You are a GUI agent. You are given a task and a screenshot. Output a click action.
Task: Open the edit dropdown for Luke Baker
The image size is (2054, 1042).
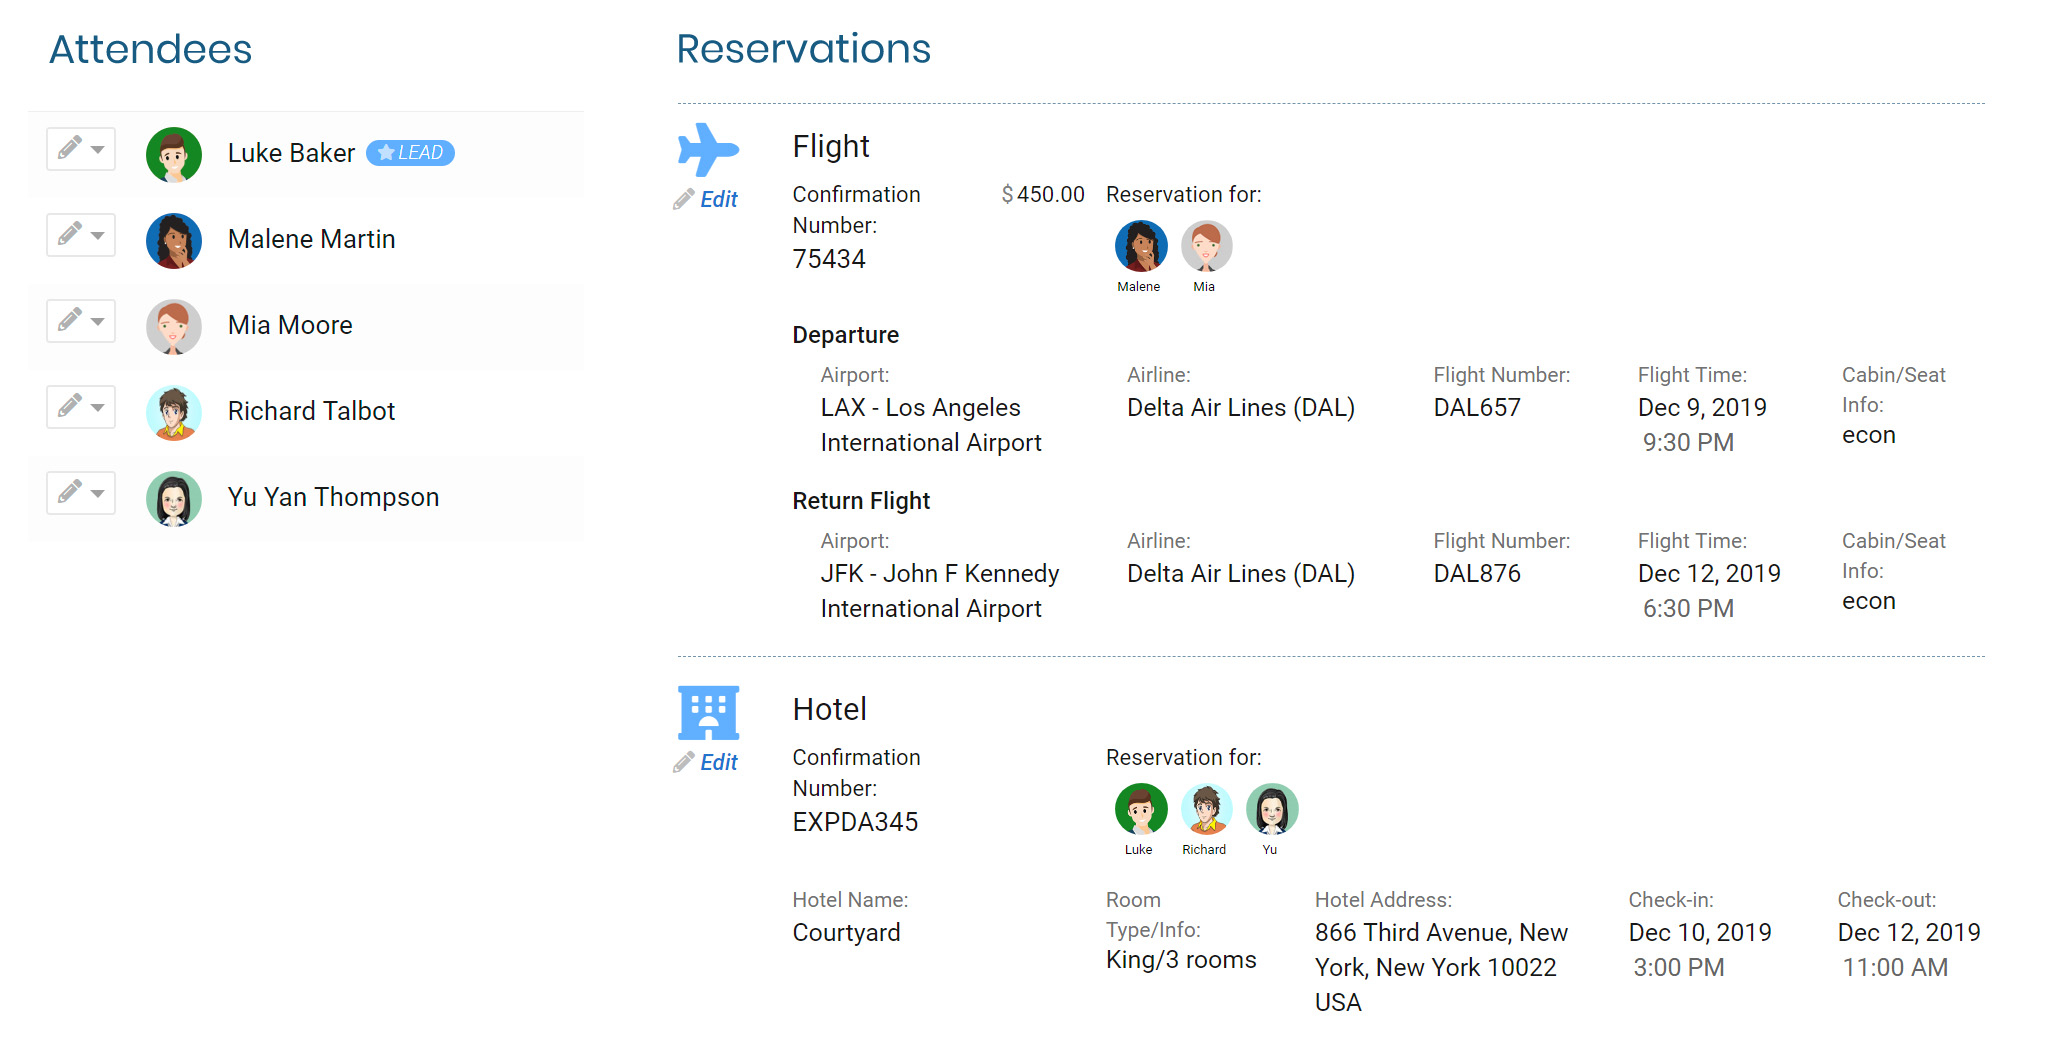pos(81,149)
